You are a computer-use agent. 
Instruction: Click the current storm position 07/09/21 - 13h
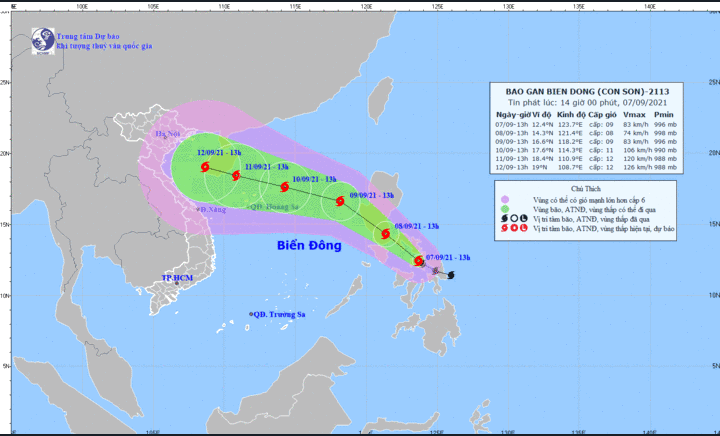coord(419,261)
